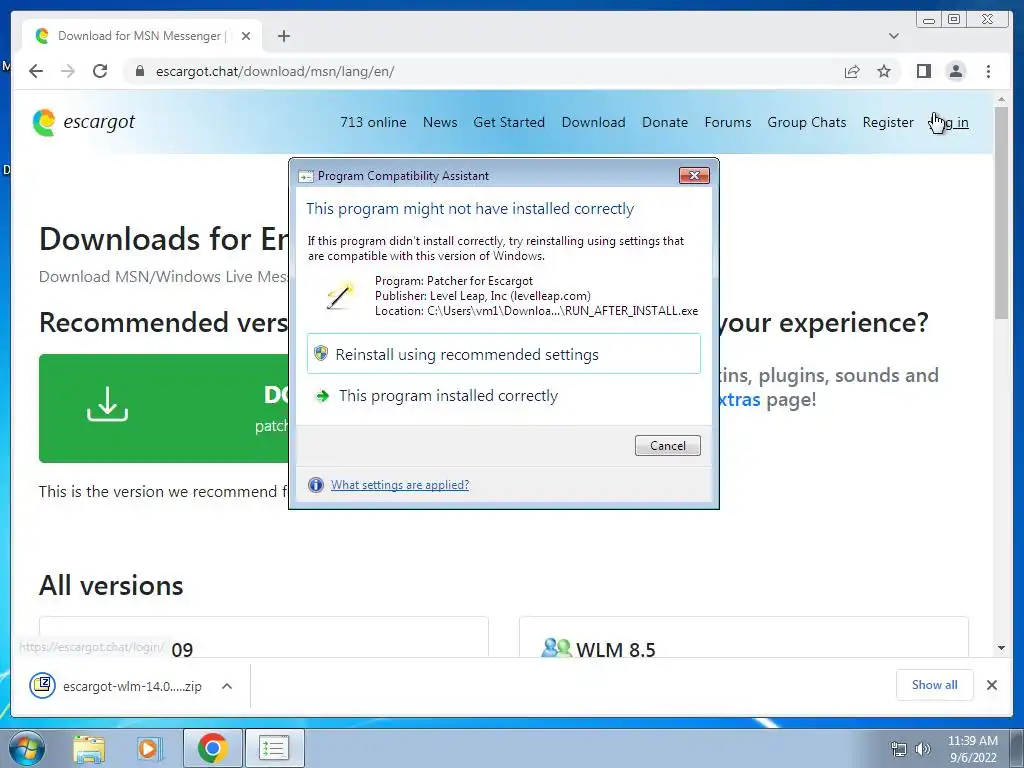The image size is (1024, 768).
Task: Open the Donate nav item
Action: click(665, 122)
